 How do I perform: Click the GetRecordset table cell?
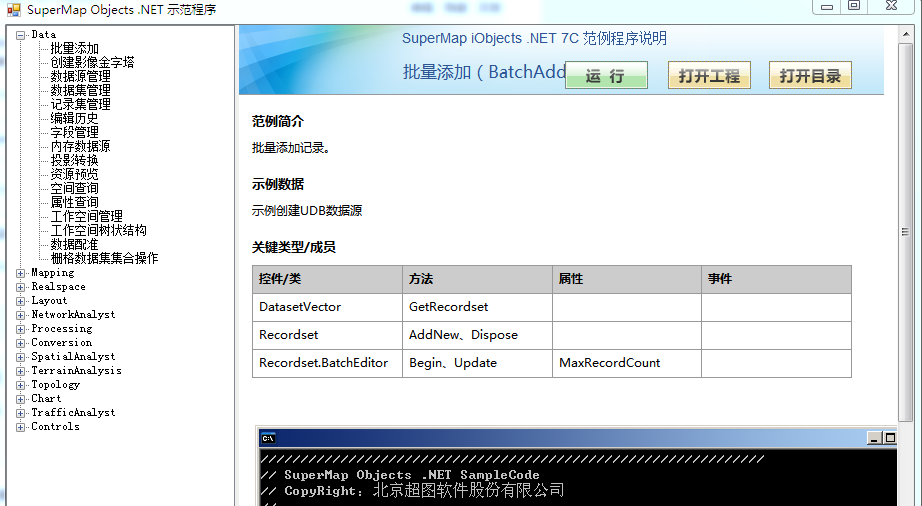click(477, 307)
